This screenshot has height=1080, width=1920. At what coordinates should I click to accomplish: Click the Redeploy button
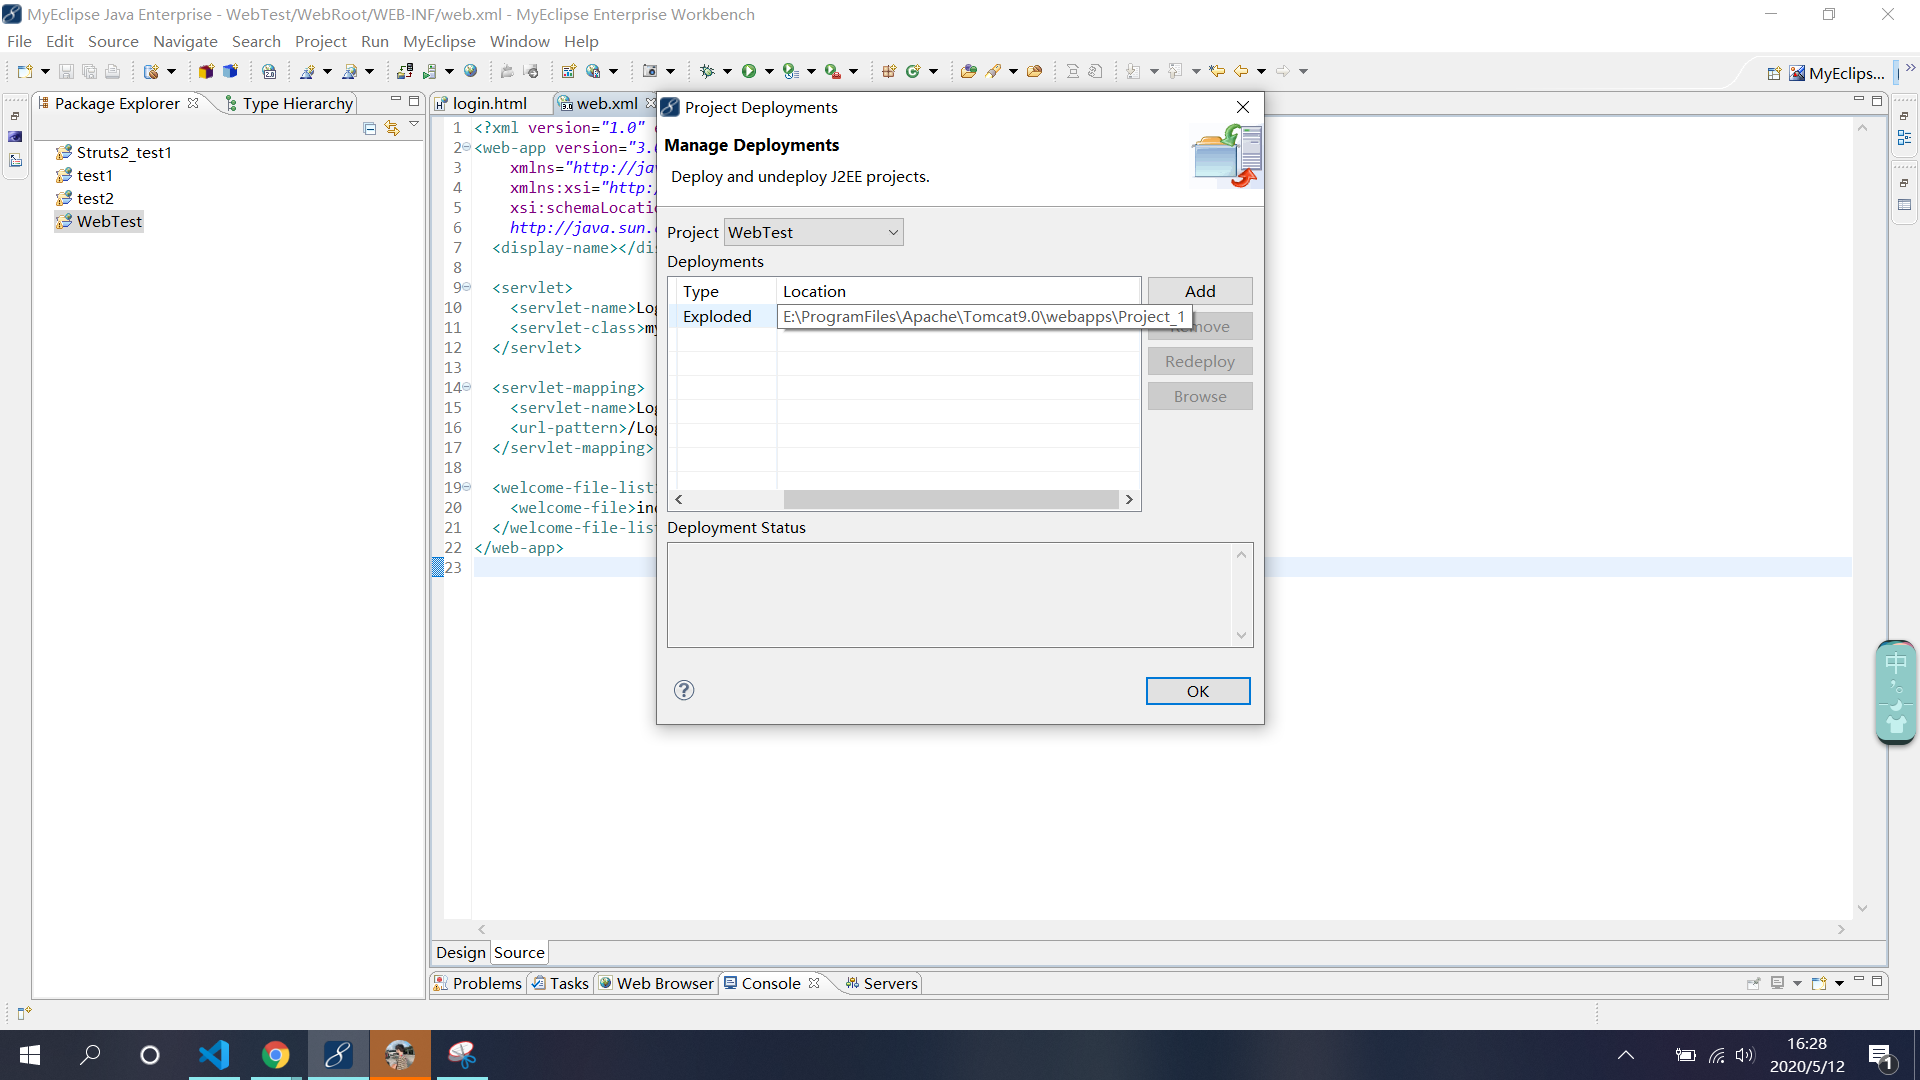point(1200,361)
